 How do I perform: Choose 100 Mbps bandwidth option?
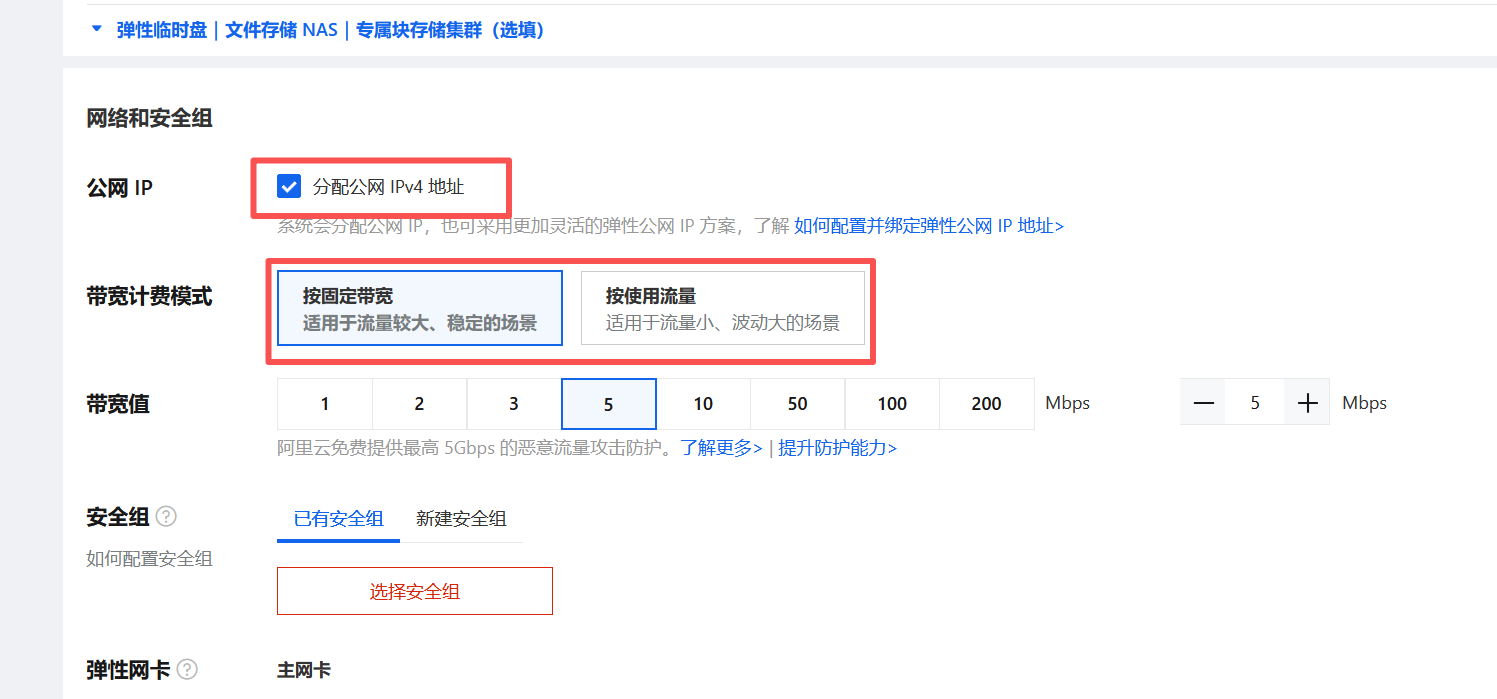(x=892, y=404)
